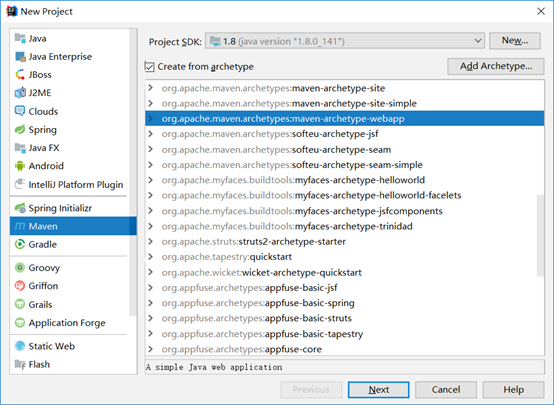554x405 pixels.
Task: Select Static Web project type
Action: 70,346
